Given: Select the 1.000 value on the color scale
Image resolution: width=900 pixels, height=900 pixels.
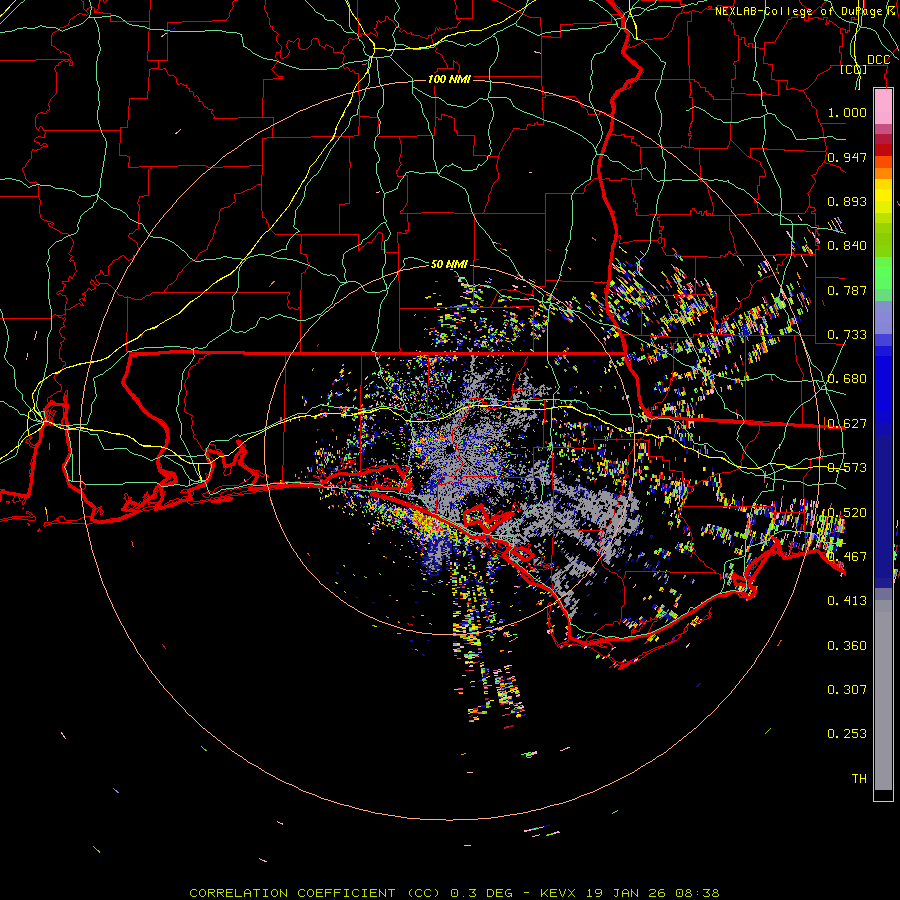Looking at the screenshot, I should (x=847, y=112).
